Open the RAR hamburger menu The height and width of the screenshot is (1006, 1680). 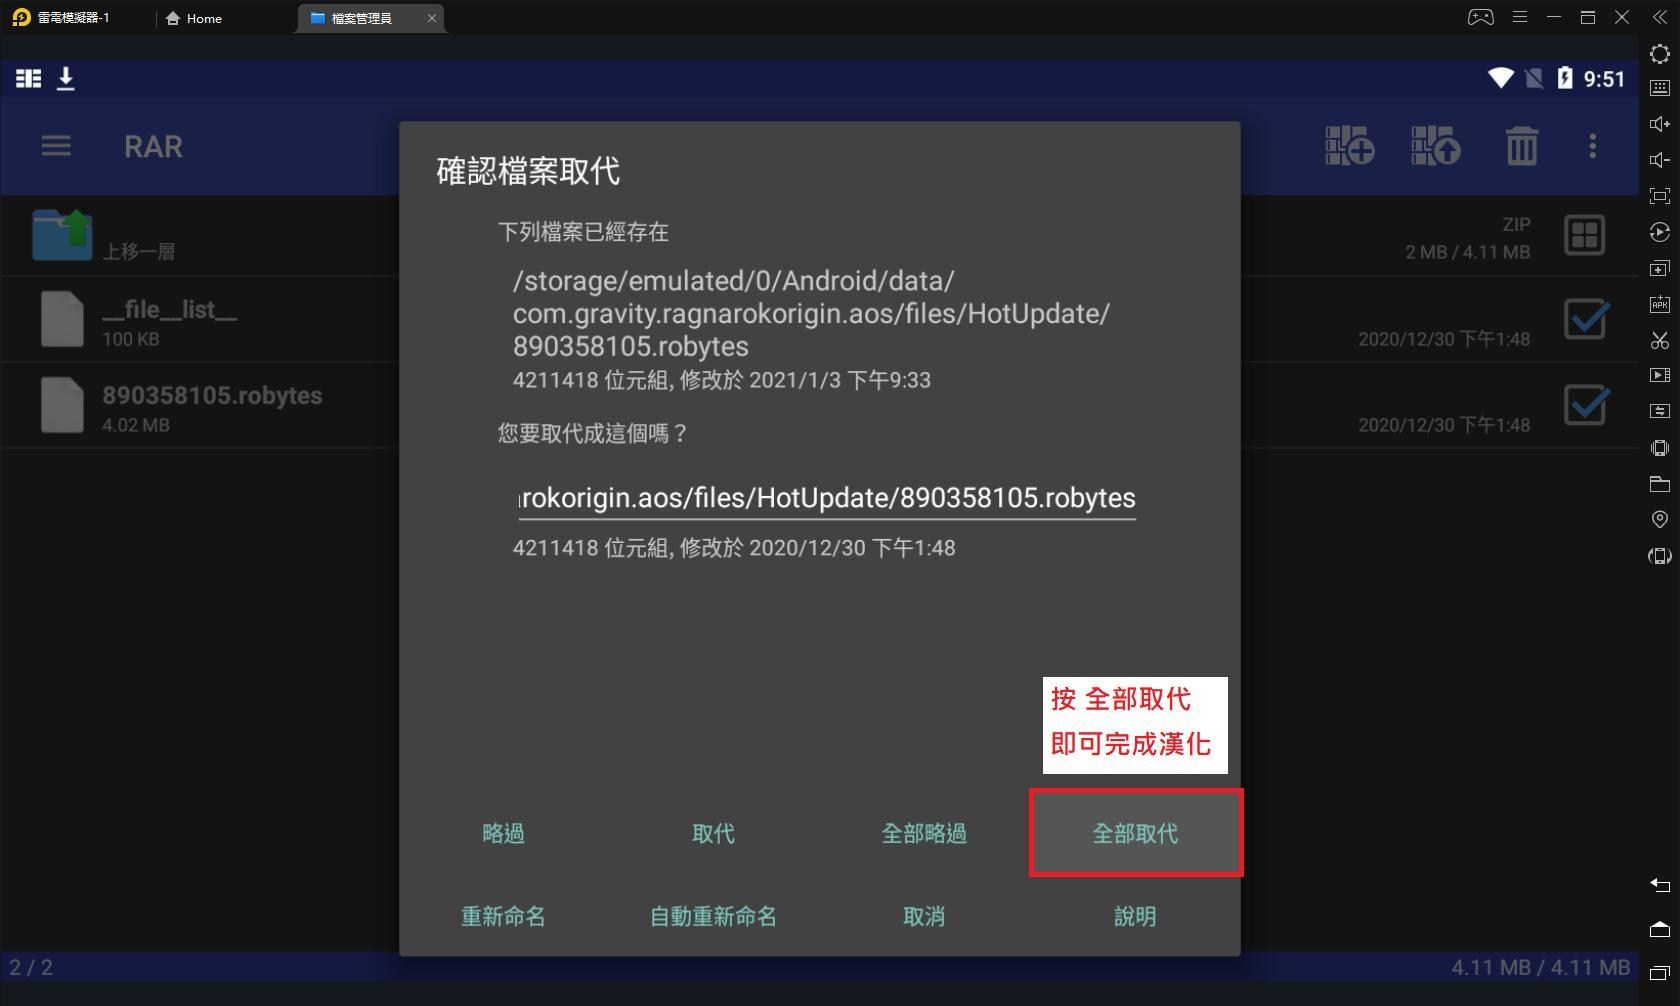(56, 146)
